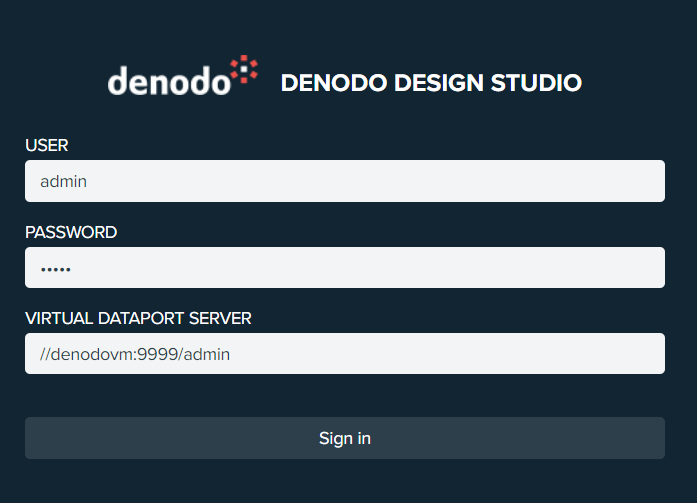Click the PASSWORD label

click(71, 232)
